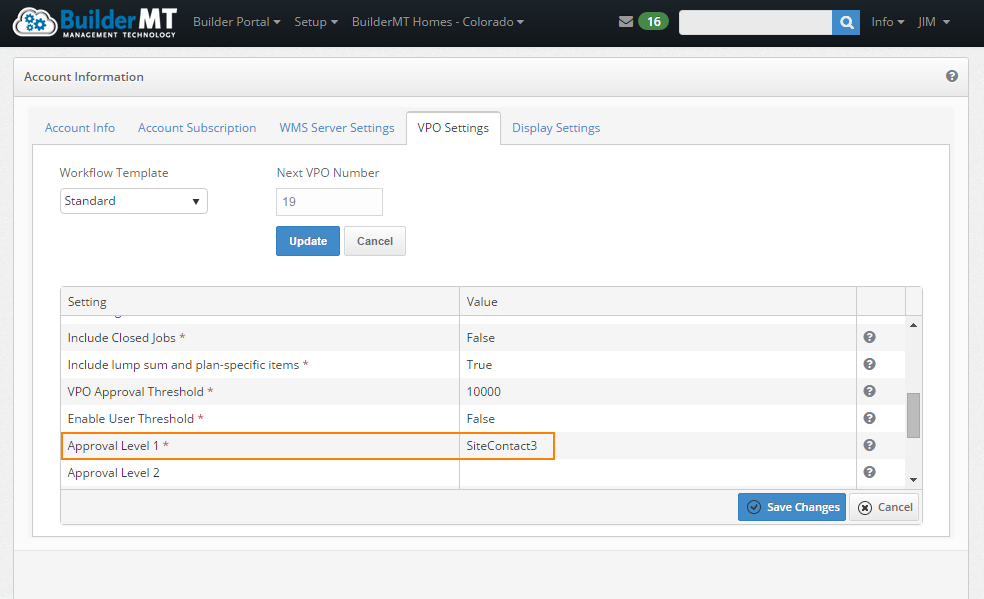This screenshot has height=599, width=984.
Task: Click the search magnifier button
Action: point(846,22)
